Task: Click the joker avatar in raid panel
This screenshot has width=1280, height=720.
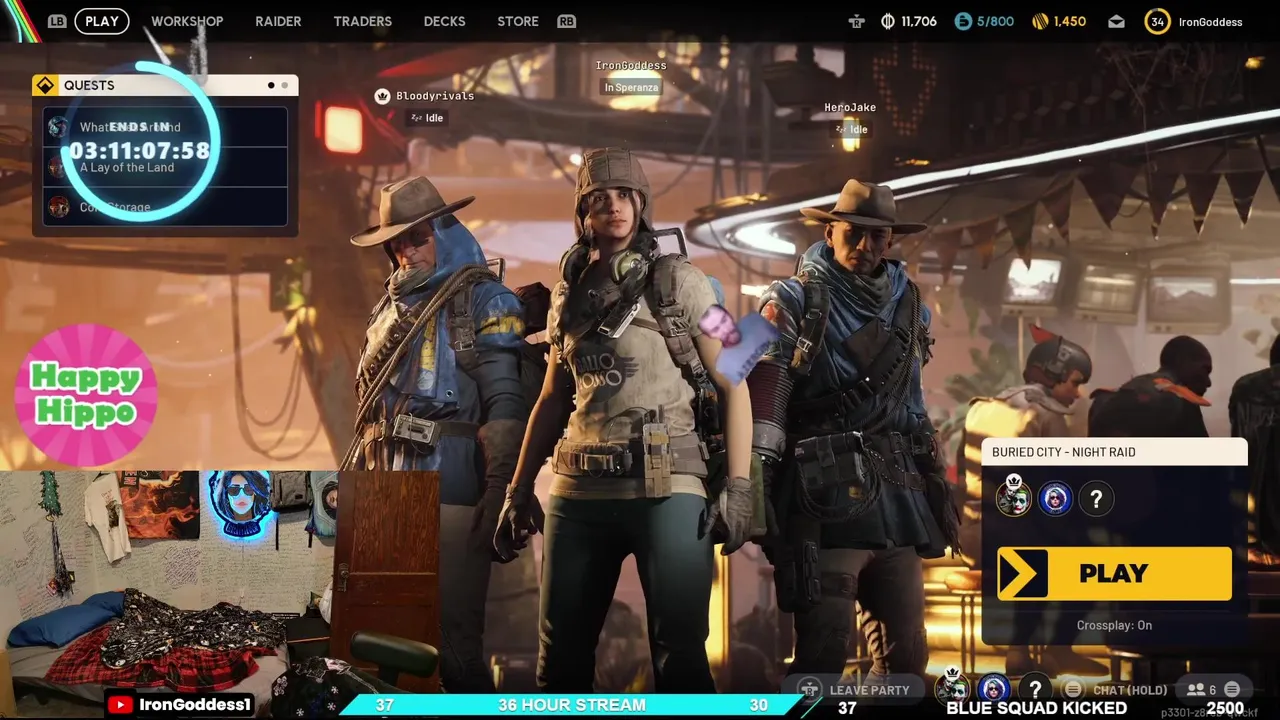Action: pos(1013,497)
